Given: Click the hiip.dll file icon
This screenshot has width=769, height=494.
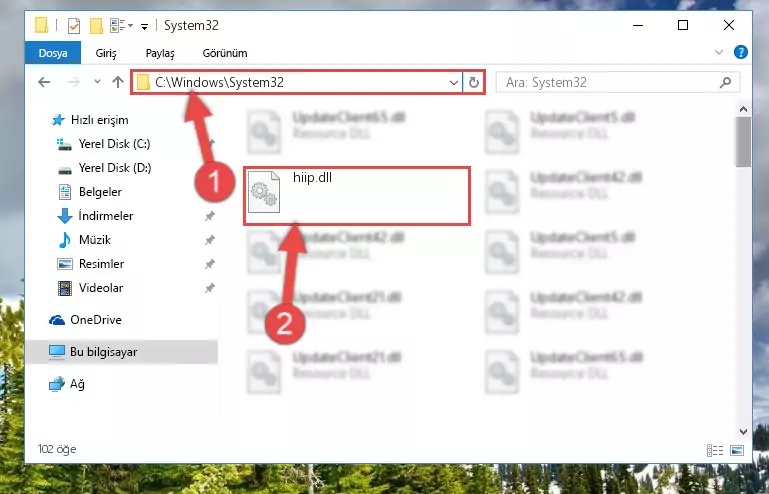Looking at the screenshot, I should (264, 192).
